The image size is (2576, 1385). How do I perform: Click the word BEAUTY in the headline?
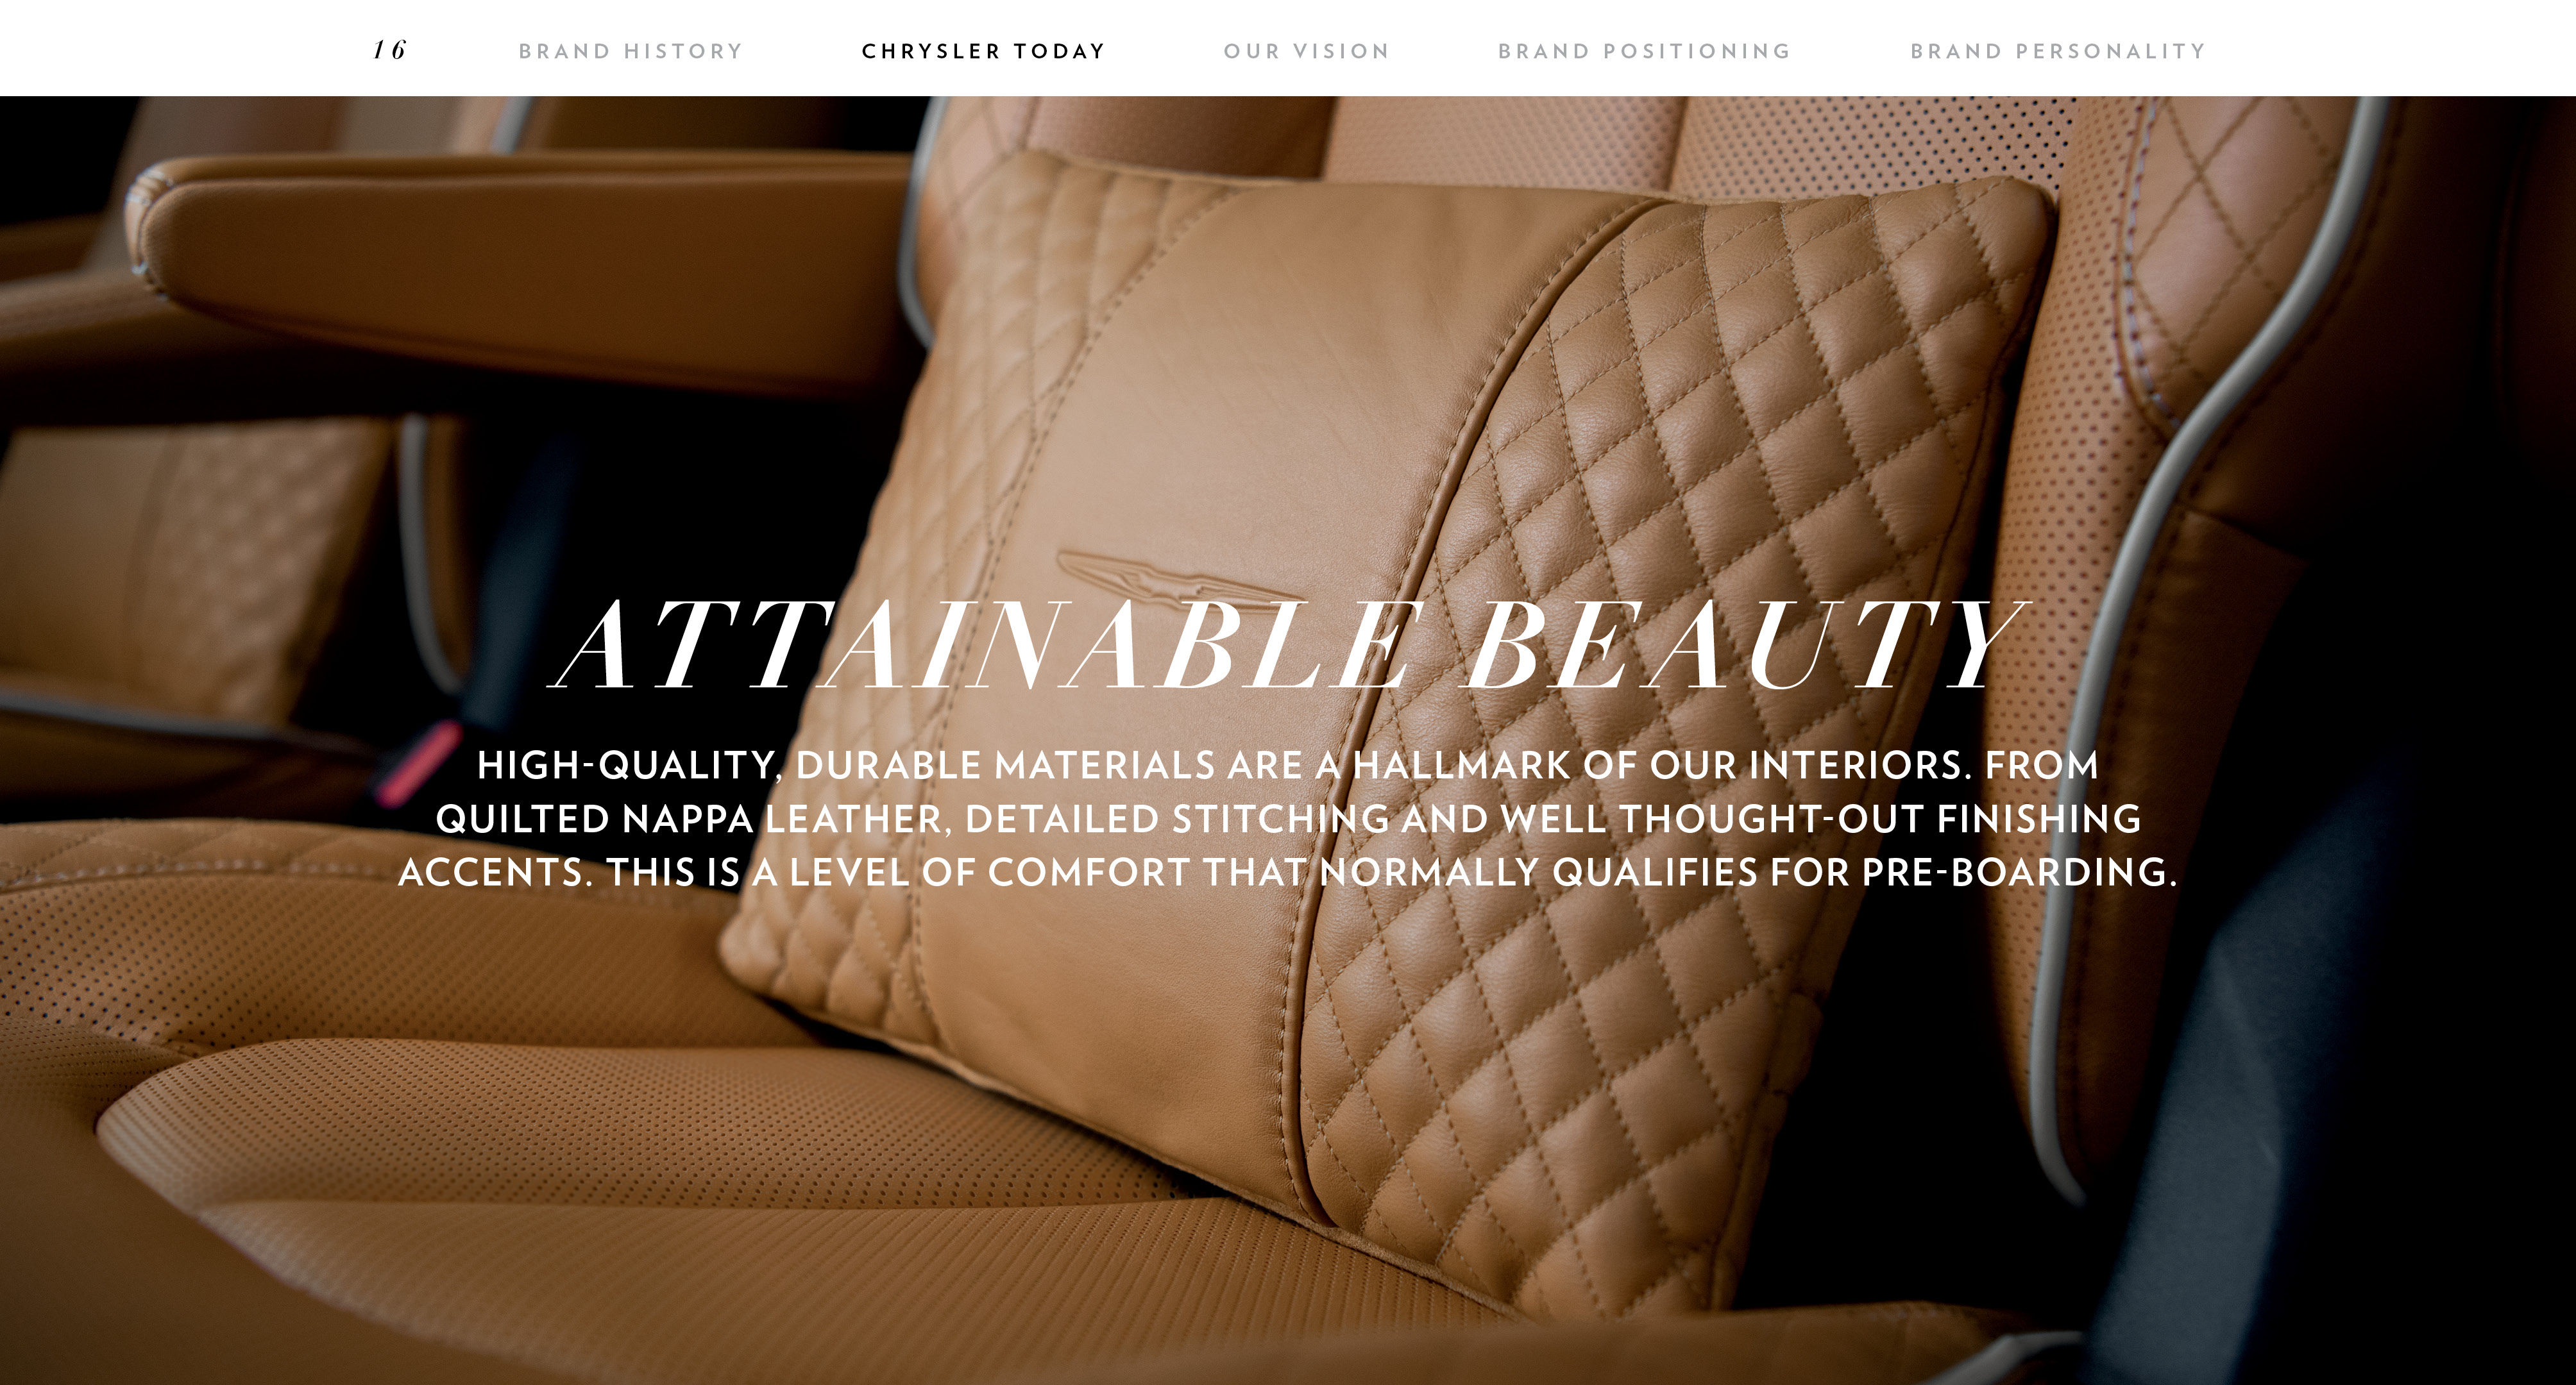pyautogui.click(x=1748, y=645)
